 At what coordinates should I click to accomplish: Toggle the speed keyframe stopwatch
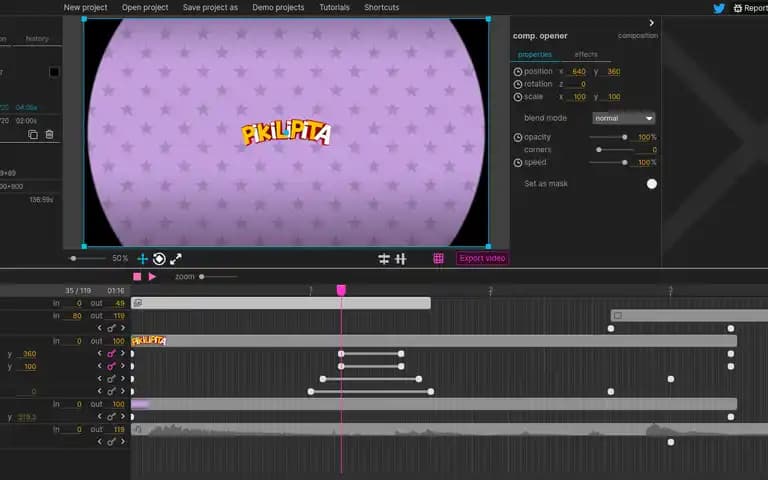[x=518, y=163]
